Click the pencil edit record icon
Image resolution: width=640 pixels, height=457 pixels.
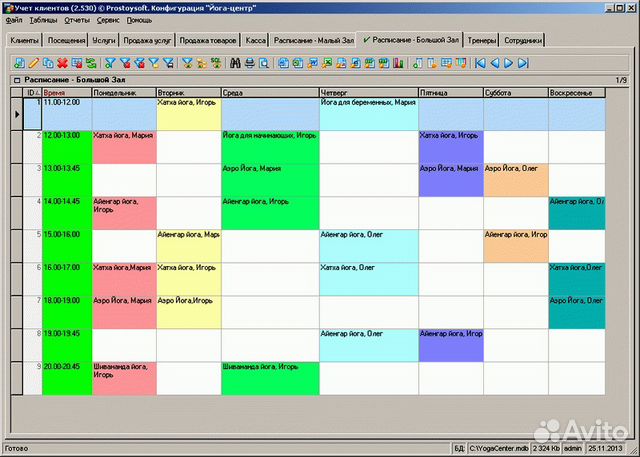coord(34,63)
